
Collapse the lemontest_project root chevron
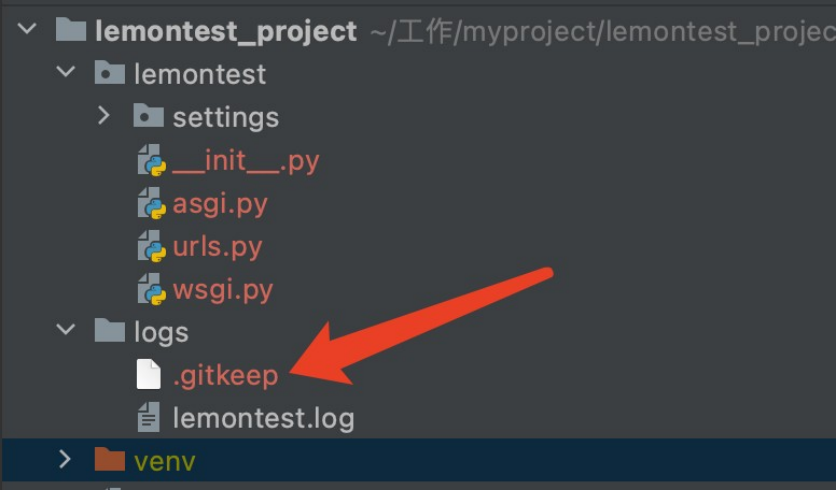coord(27,29)
